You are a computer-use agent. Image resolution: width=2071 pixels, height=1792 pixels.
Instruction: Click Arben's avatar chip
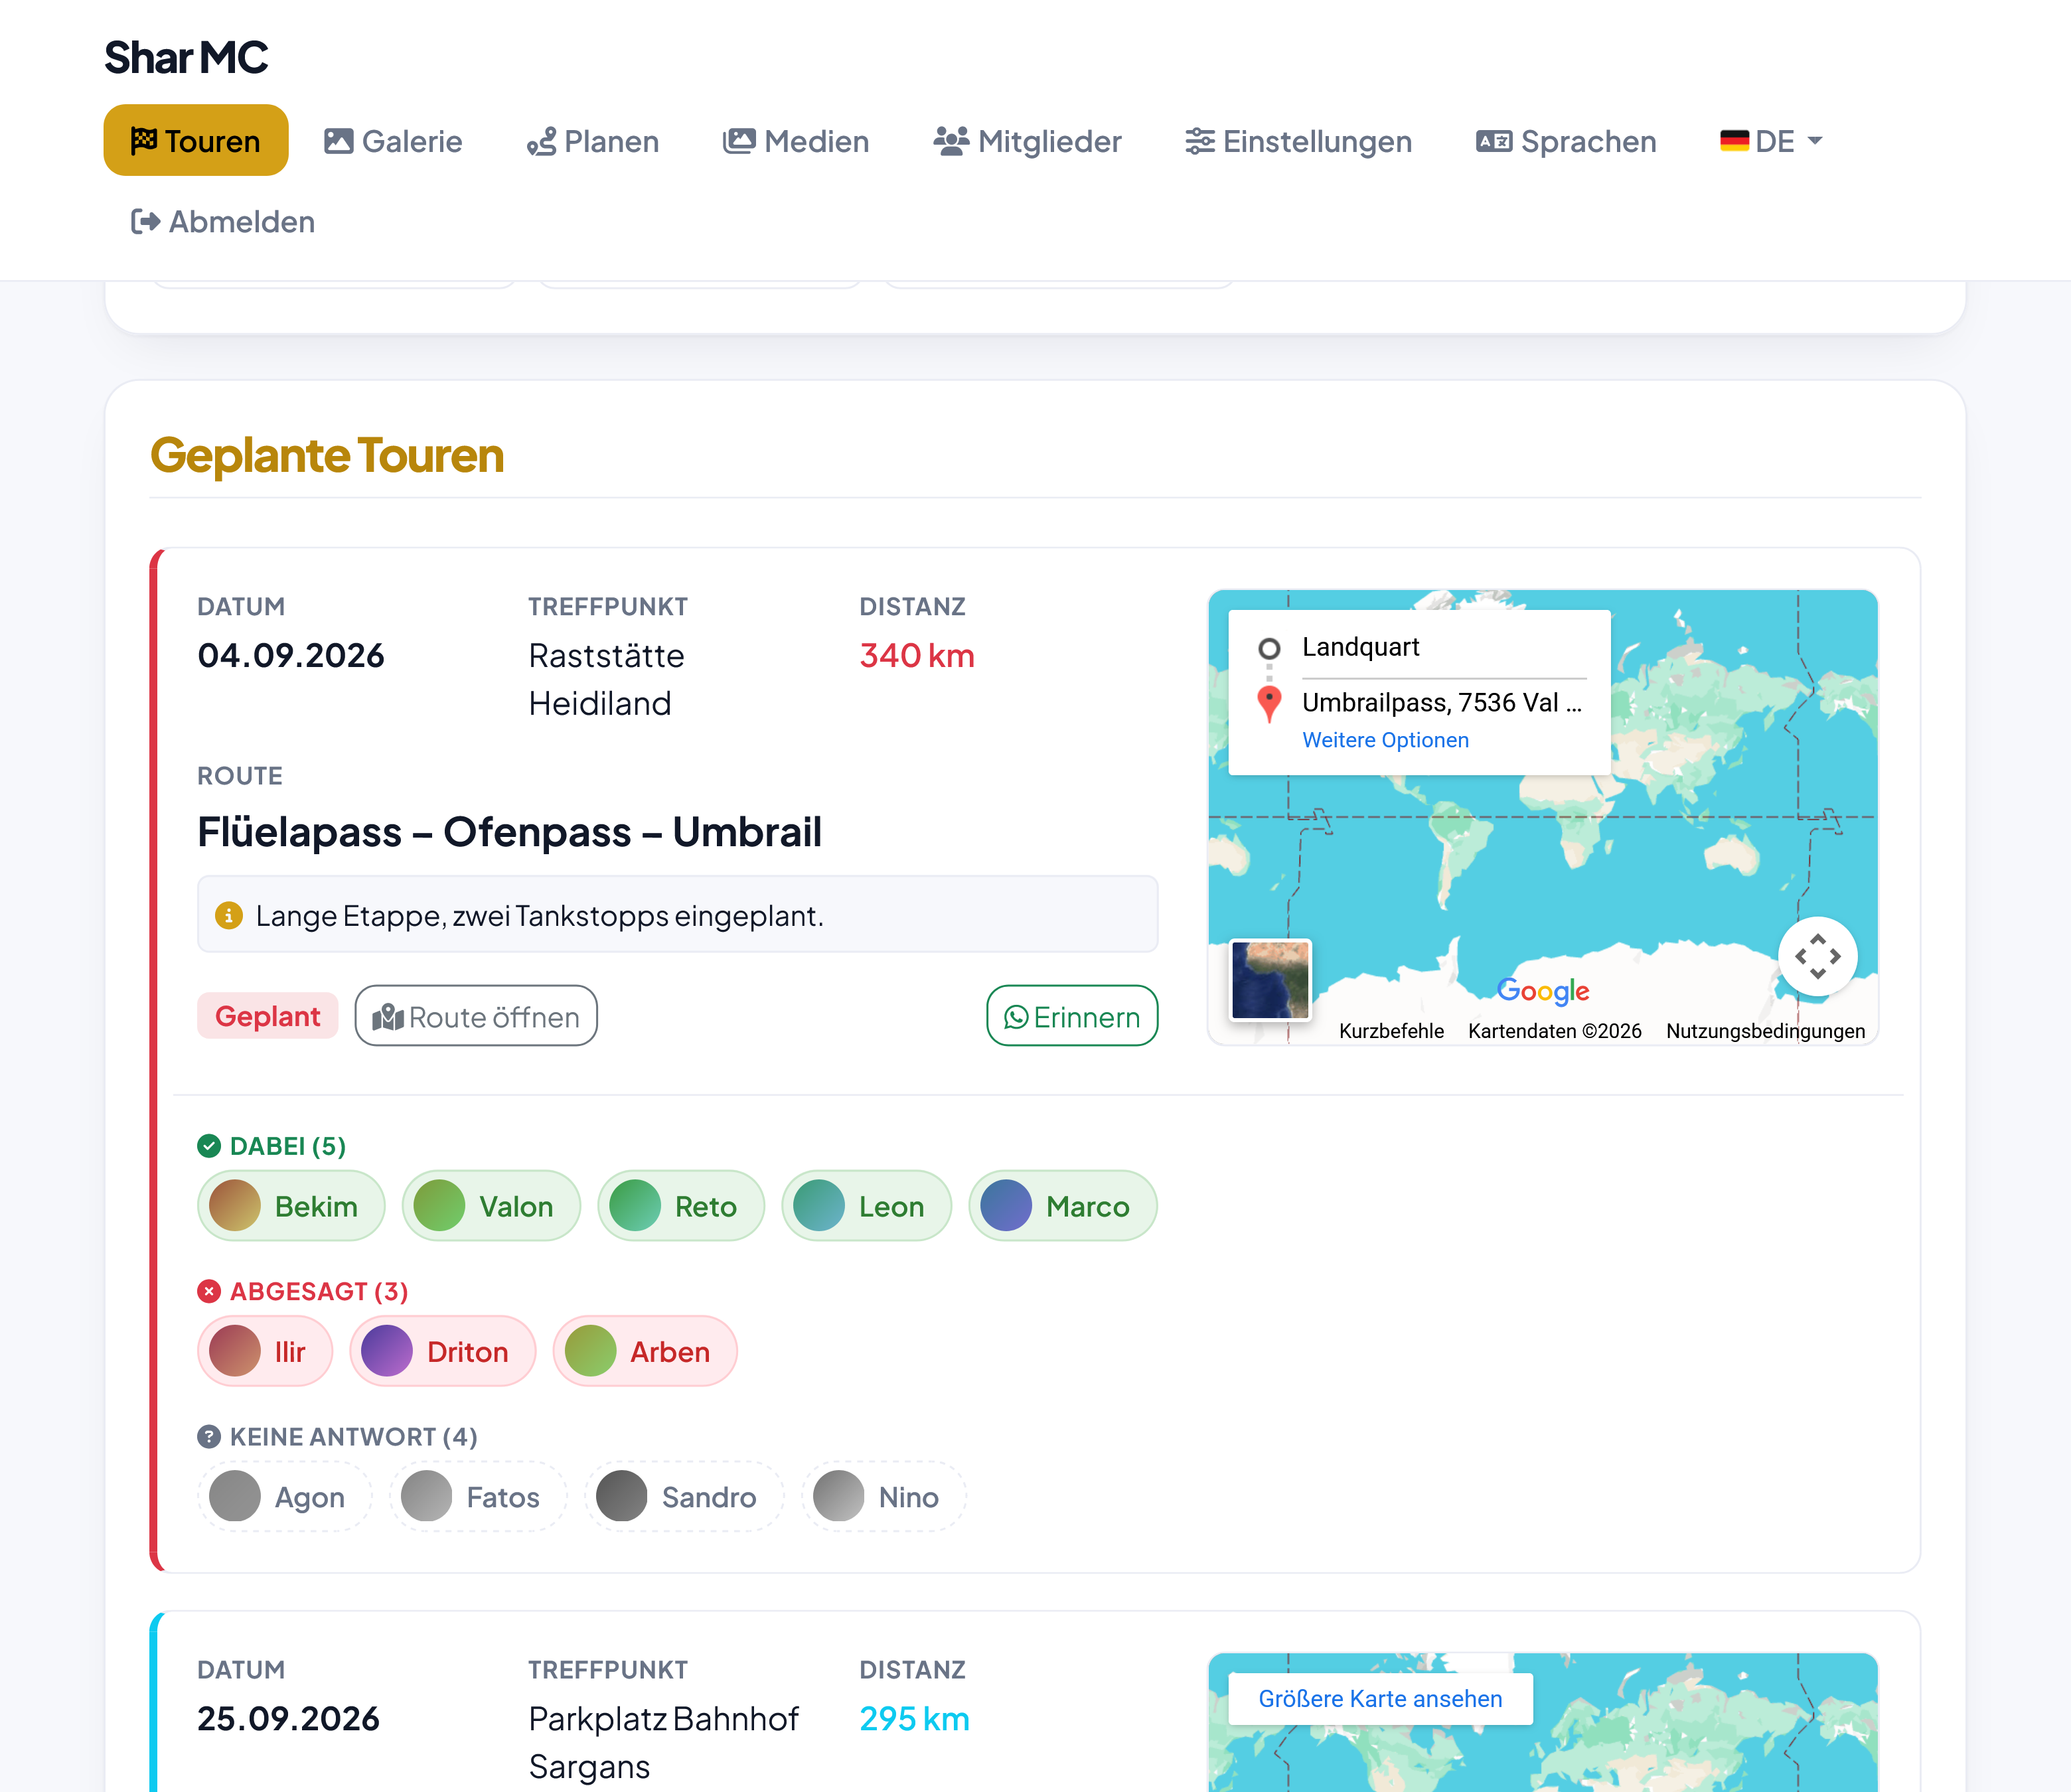pos(645,1351)
